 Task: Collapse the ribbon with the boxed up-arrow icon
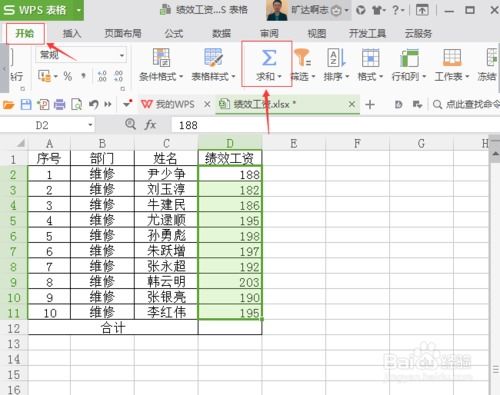click(x=422, y=10)
